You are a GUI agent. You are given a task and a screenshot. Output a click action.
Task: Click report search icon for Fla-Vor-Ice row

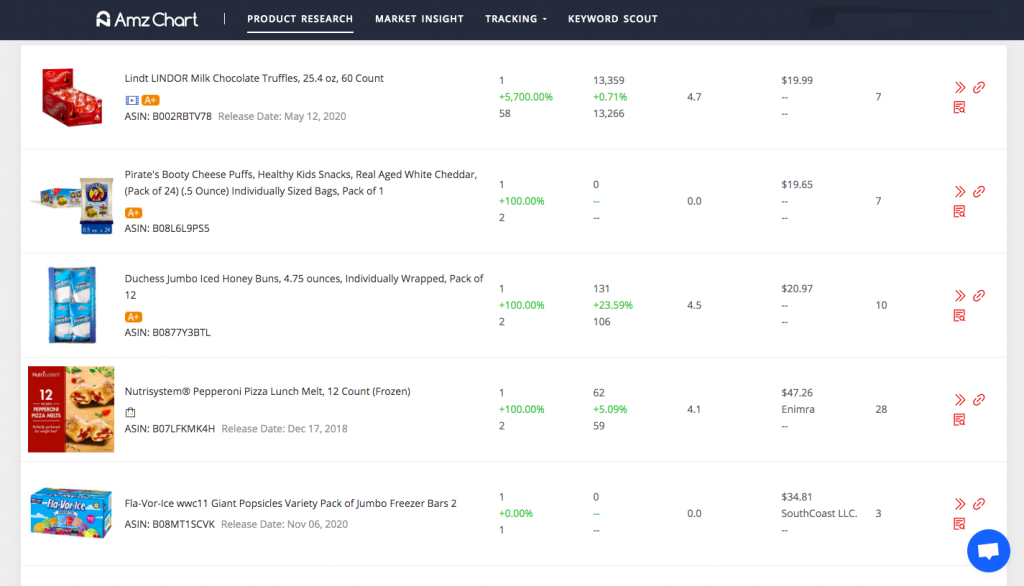pyautogui.click(x=959, y=523)
